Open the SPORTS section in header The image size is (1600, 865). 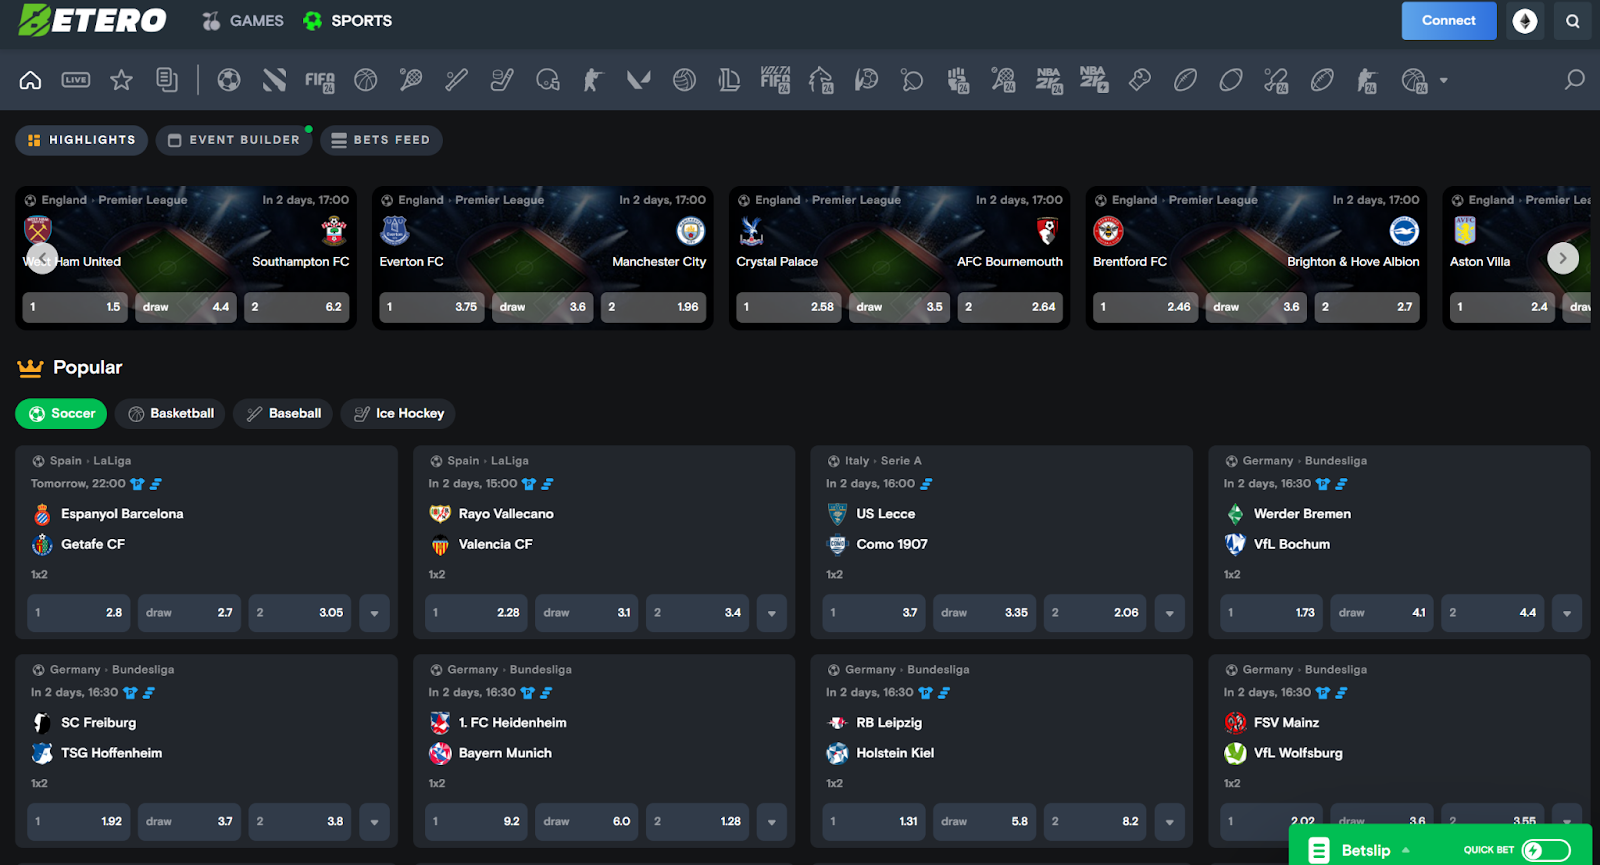pos(348,20)
